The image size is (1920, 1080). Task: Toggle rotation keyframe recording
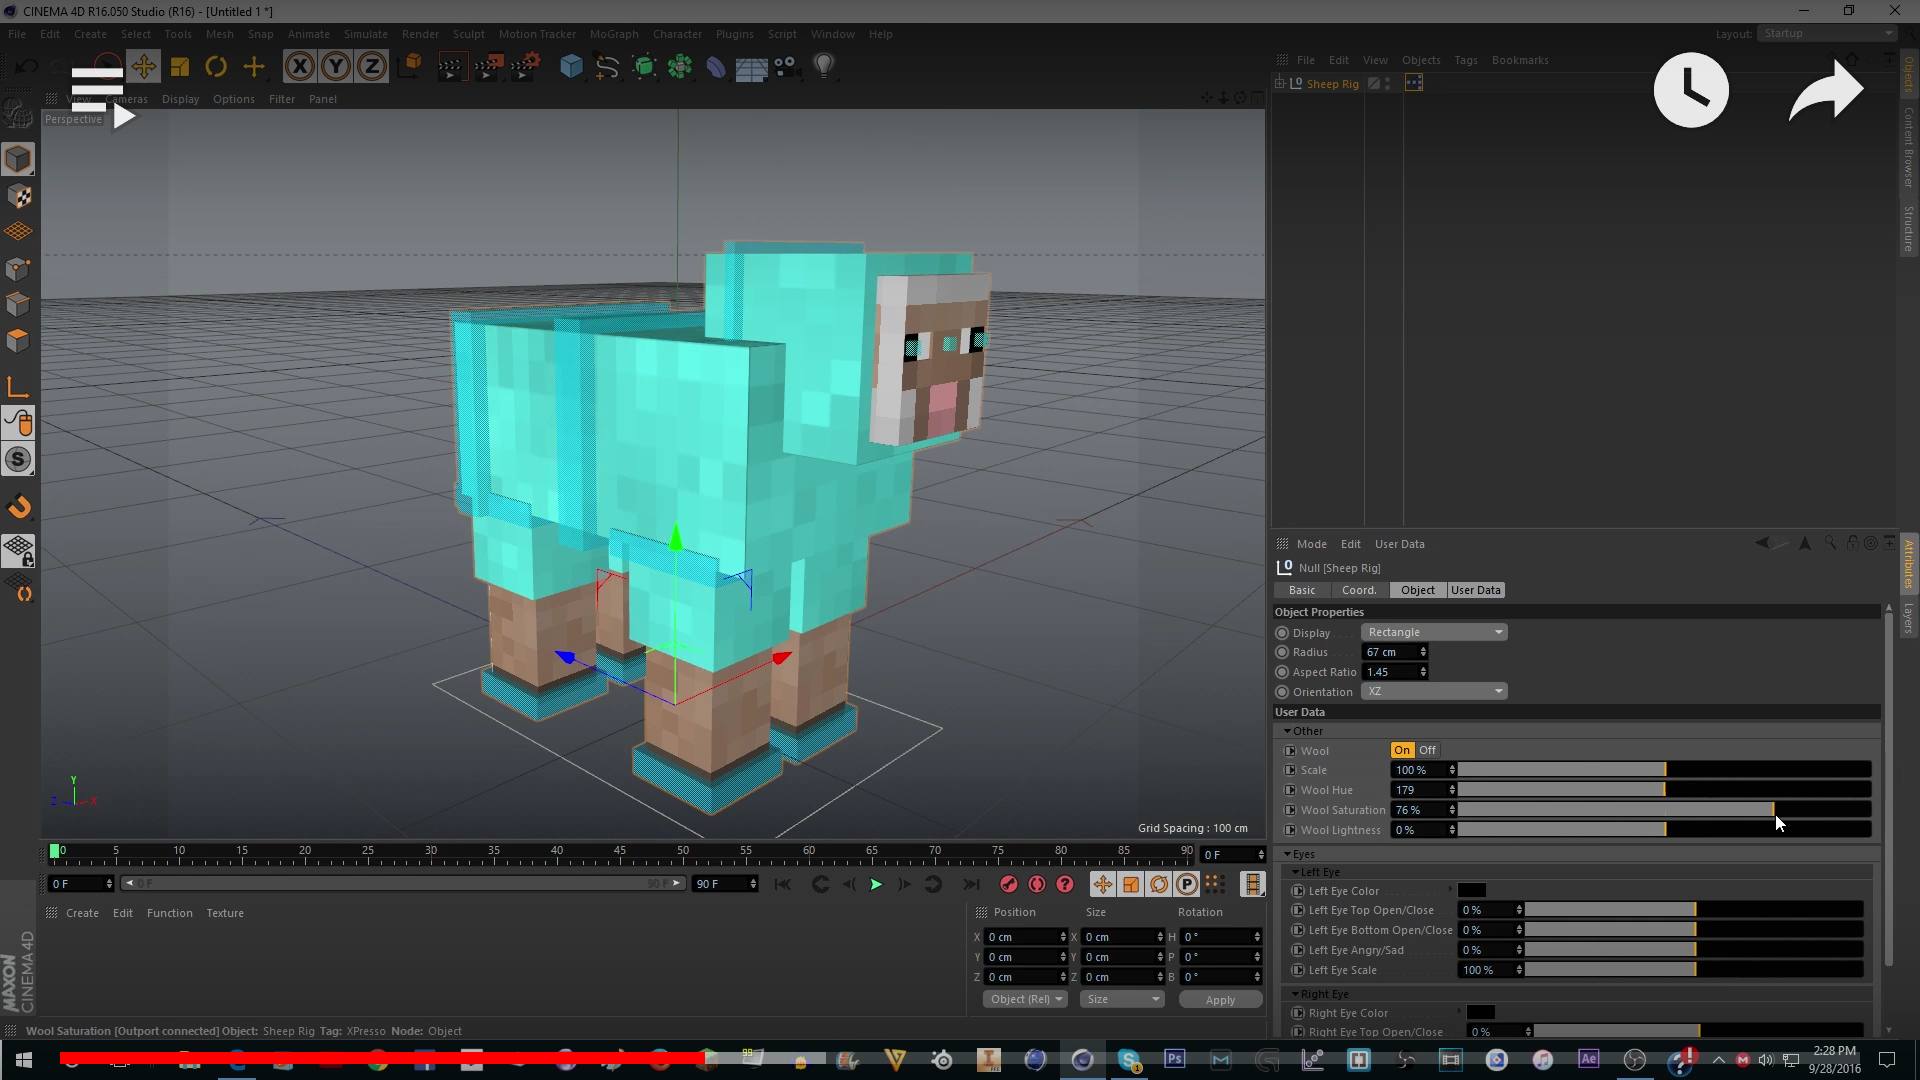point(1159,884)
